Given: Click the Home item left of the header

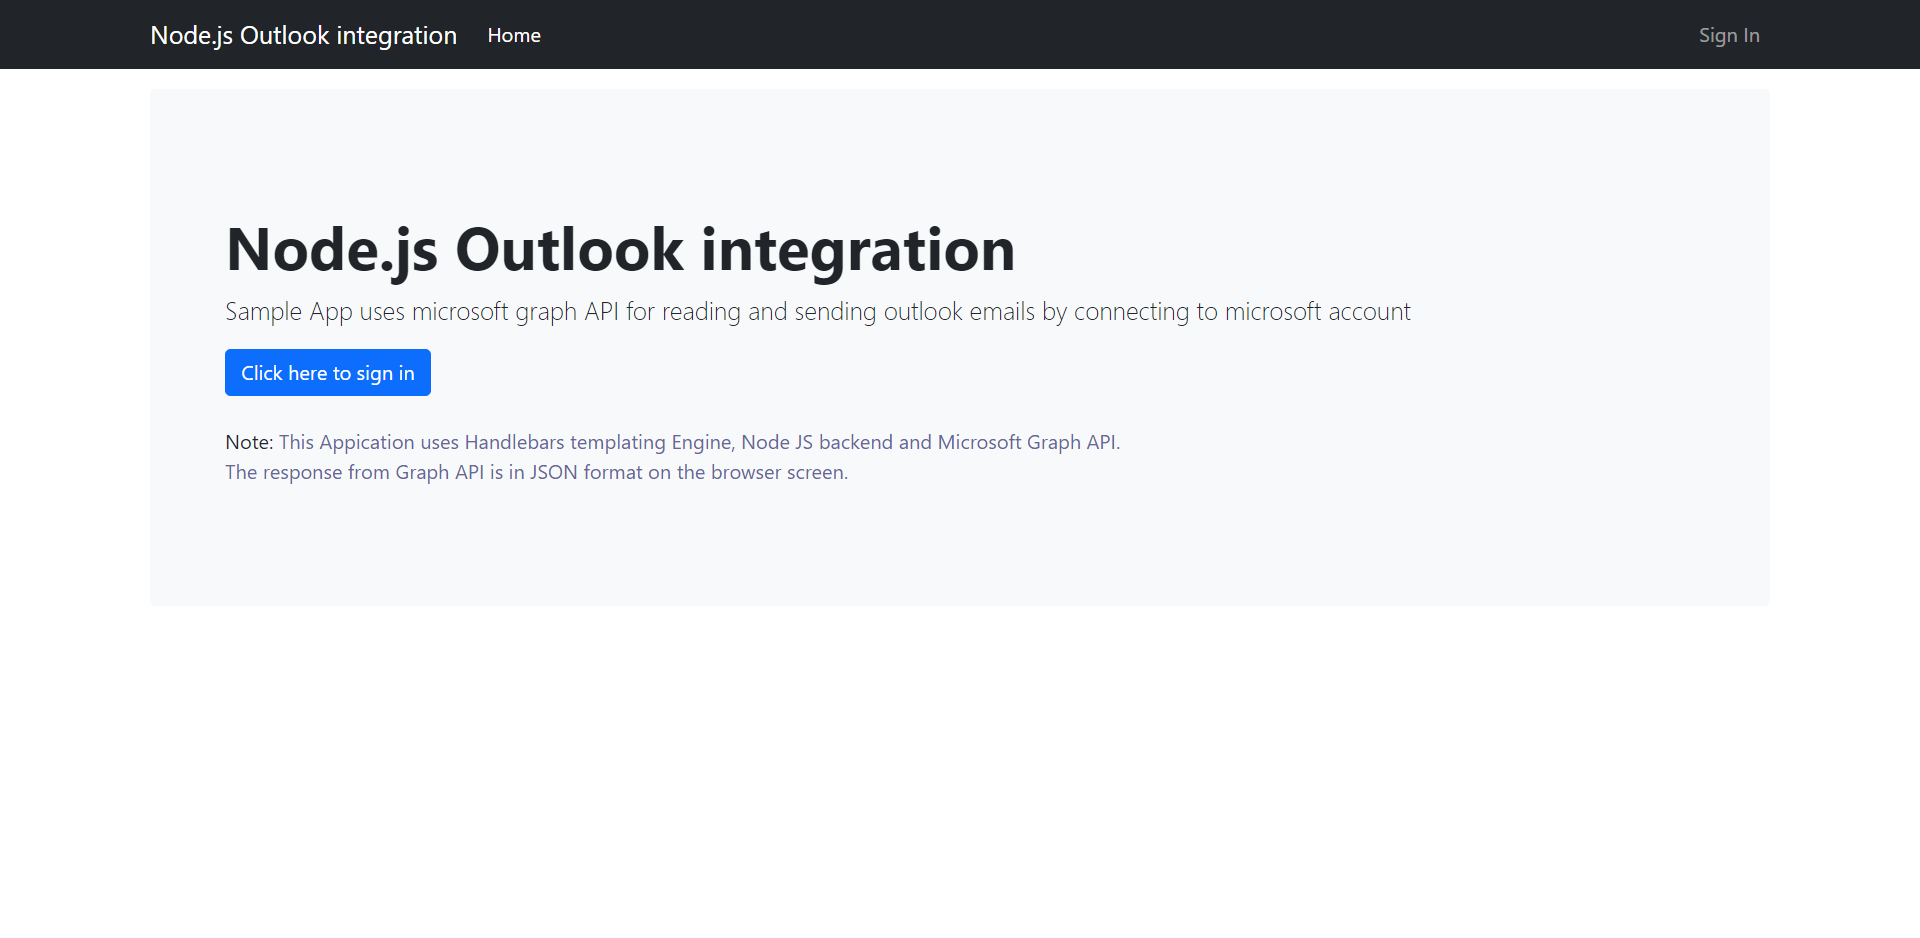Looking at the screenshot, I should [x=513, y=35].
